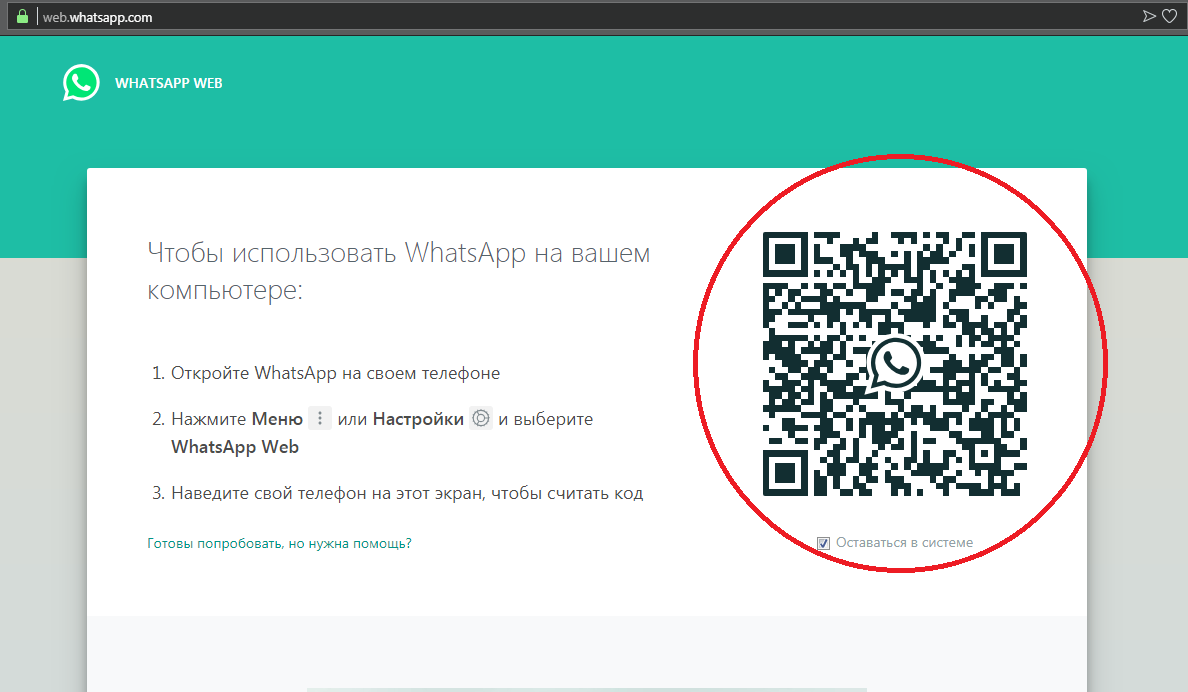The width and height of the screenshot is (1188, 692).
Task: Click the send arrow icon in address bar
Action: (x=1149, y=16)
